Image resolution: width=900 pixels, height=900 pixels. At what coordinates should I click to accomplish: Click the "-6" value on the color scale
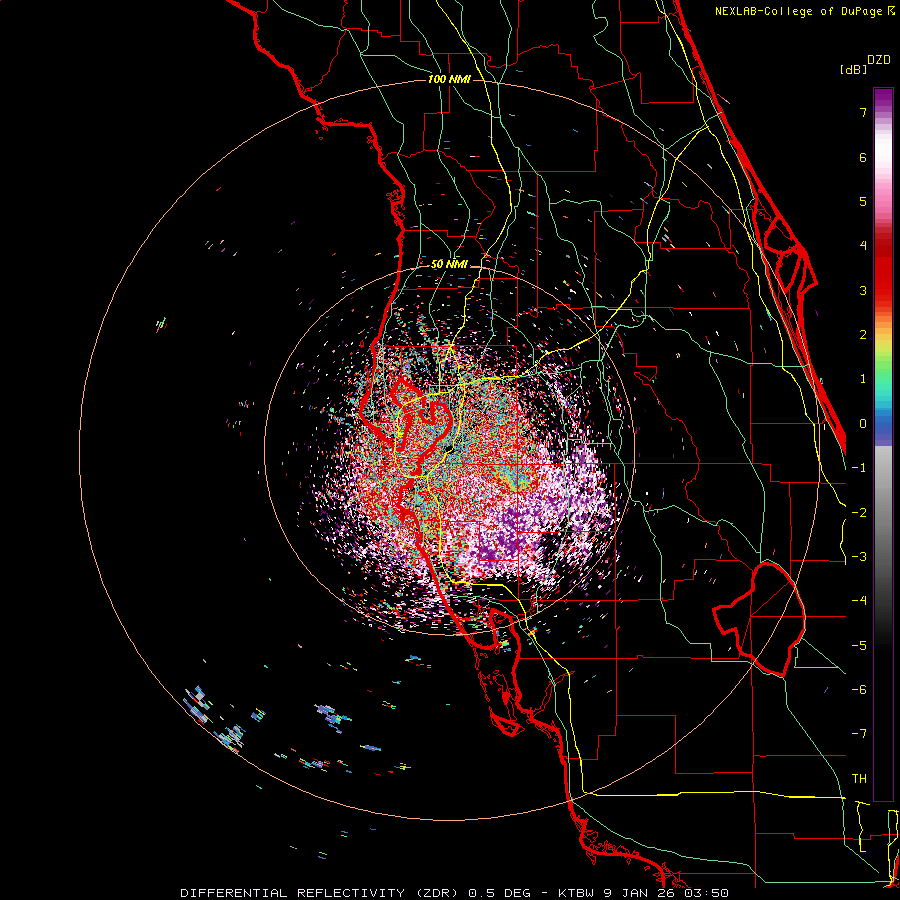(859, 690)
